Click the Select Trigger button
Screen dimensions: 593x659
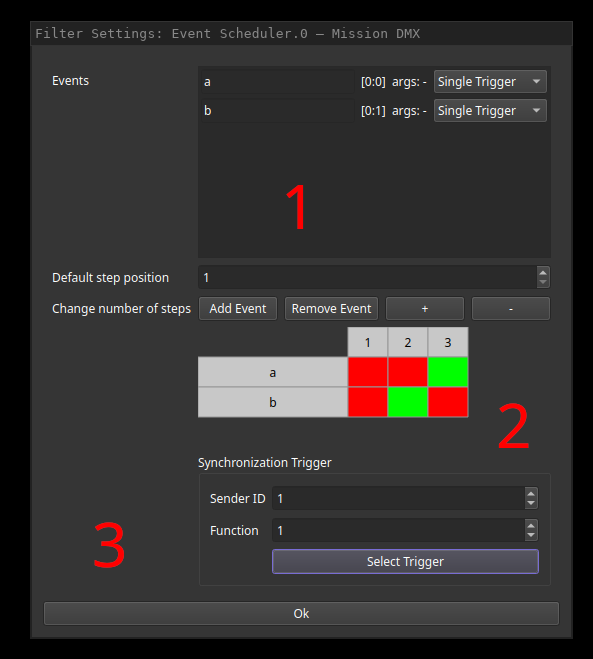405,561
